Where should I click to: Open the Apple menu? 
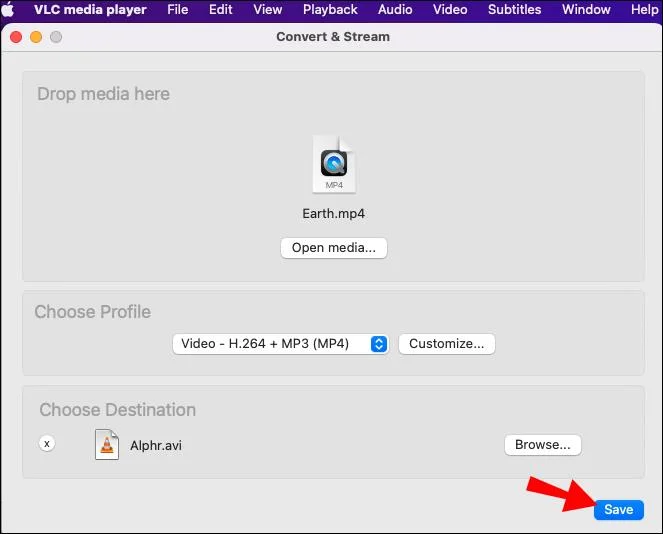pyautogui.click(x=7, y=9)
